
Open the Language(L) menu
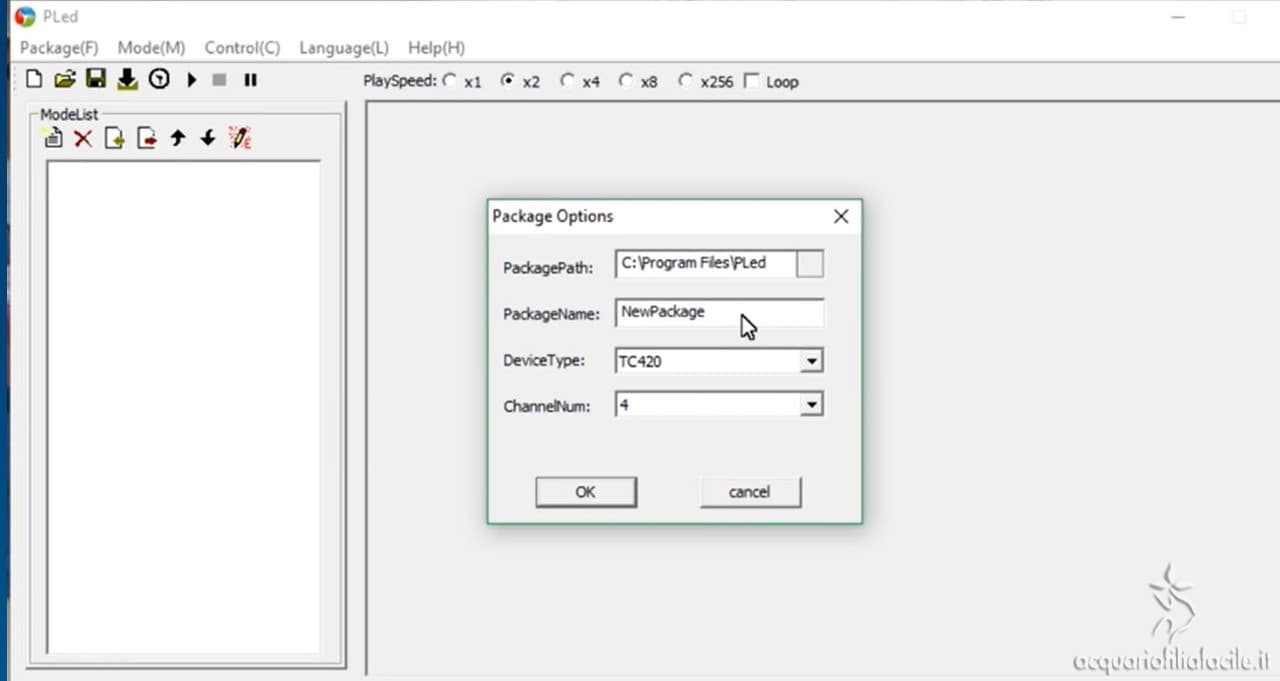tap(344, 48)
